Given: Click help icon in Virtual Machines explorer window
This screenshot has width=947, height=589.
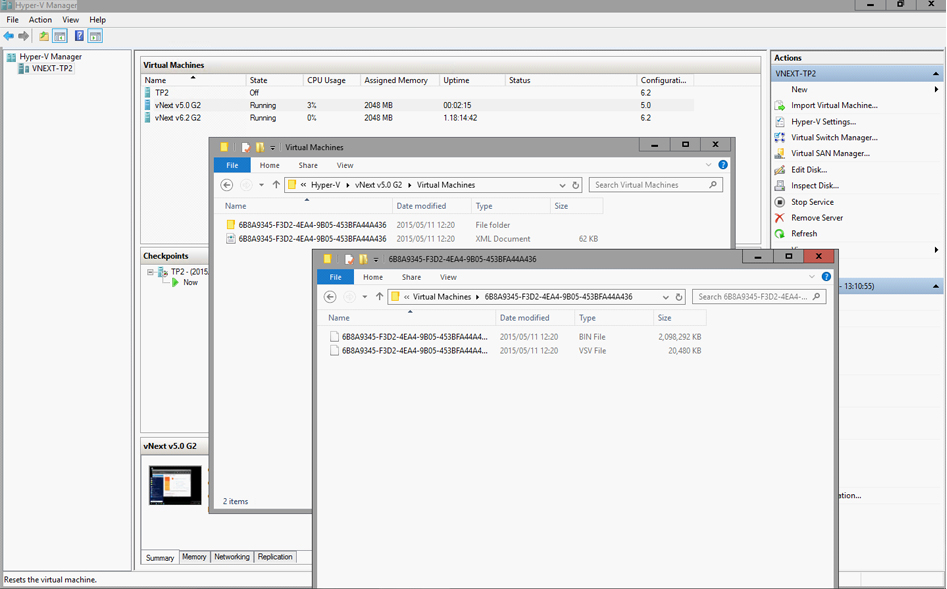Looking at the screenshot, I should 723,165.
